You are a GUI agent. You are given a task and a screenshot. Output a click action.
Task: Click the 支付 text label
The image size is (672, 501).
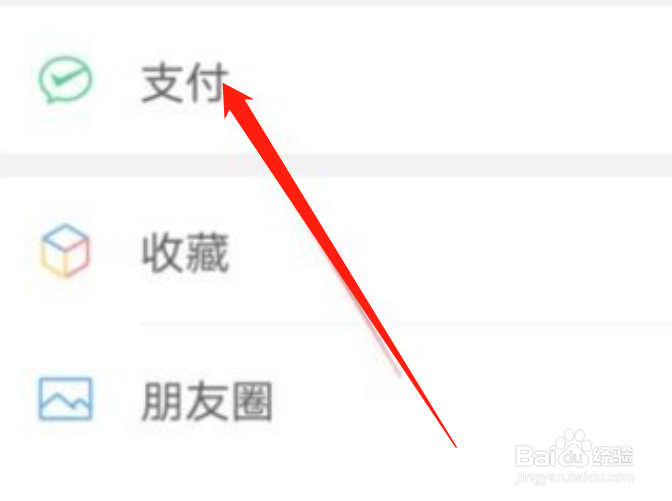tap(184, 83)
